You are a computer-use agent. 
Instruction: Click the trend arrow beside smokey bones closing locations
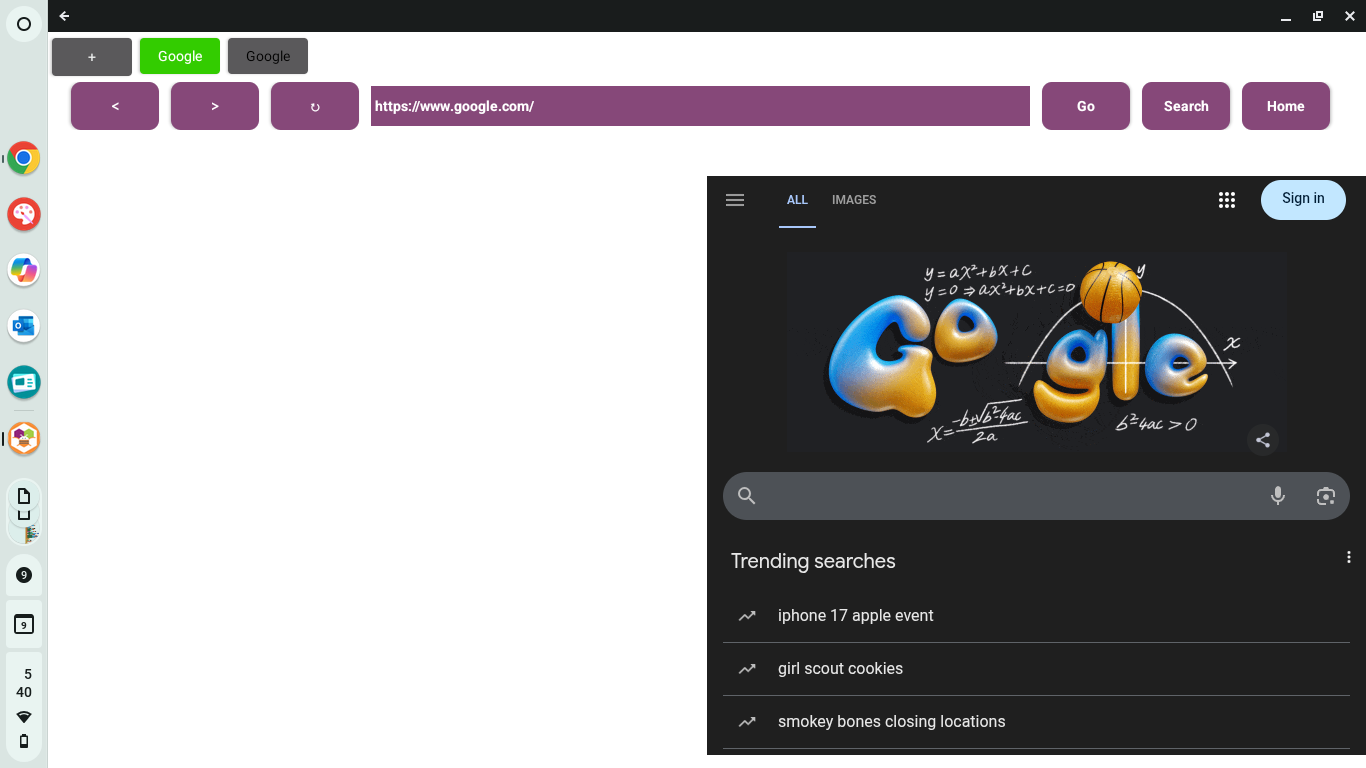pyautogui.click(x=747, y=722)
